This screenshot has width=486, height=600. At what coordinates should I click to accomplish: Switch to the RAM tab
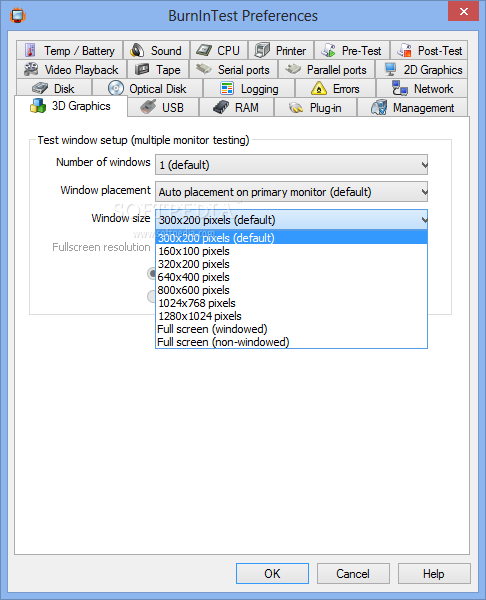[236, 108]
